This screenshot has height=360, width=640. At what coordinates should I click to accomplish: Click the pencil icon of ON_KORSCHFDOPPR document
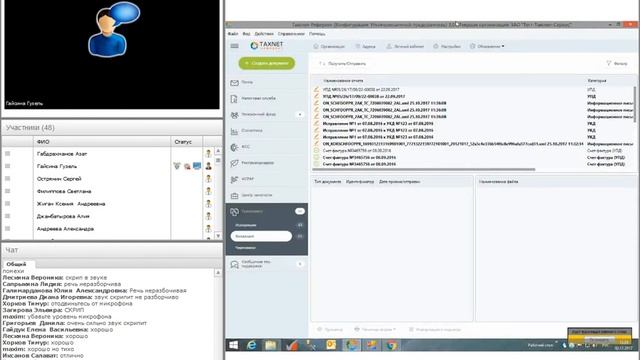coord(316,144)
